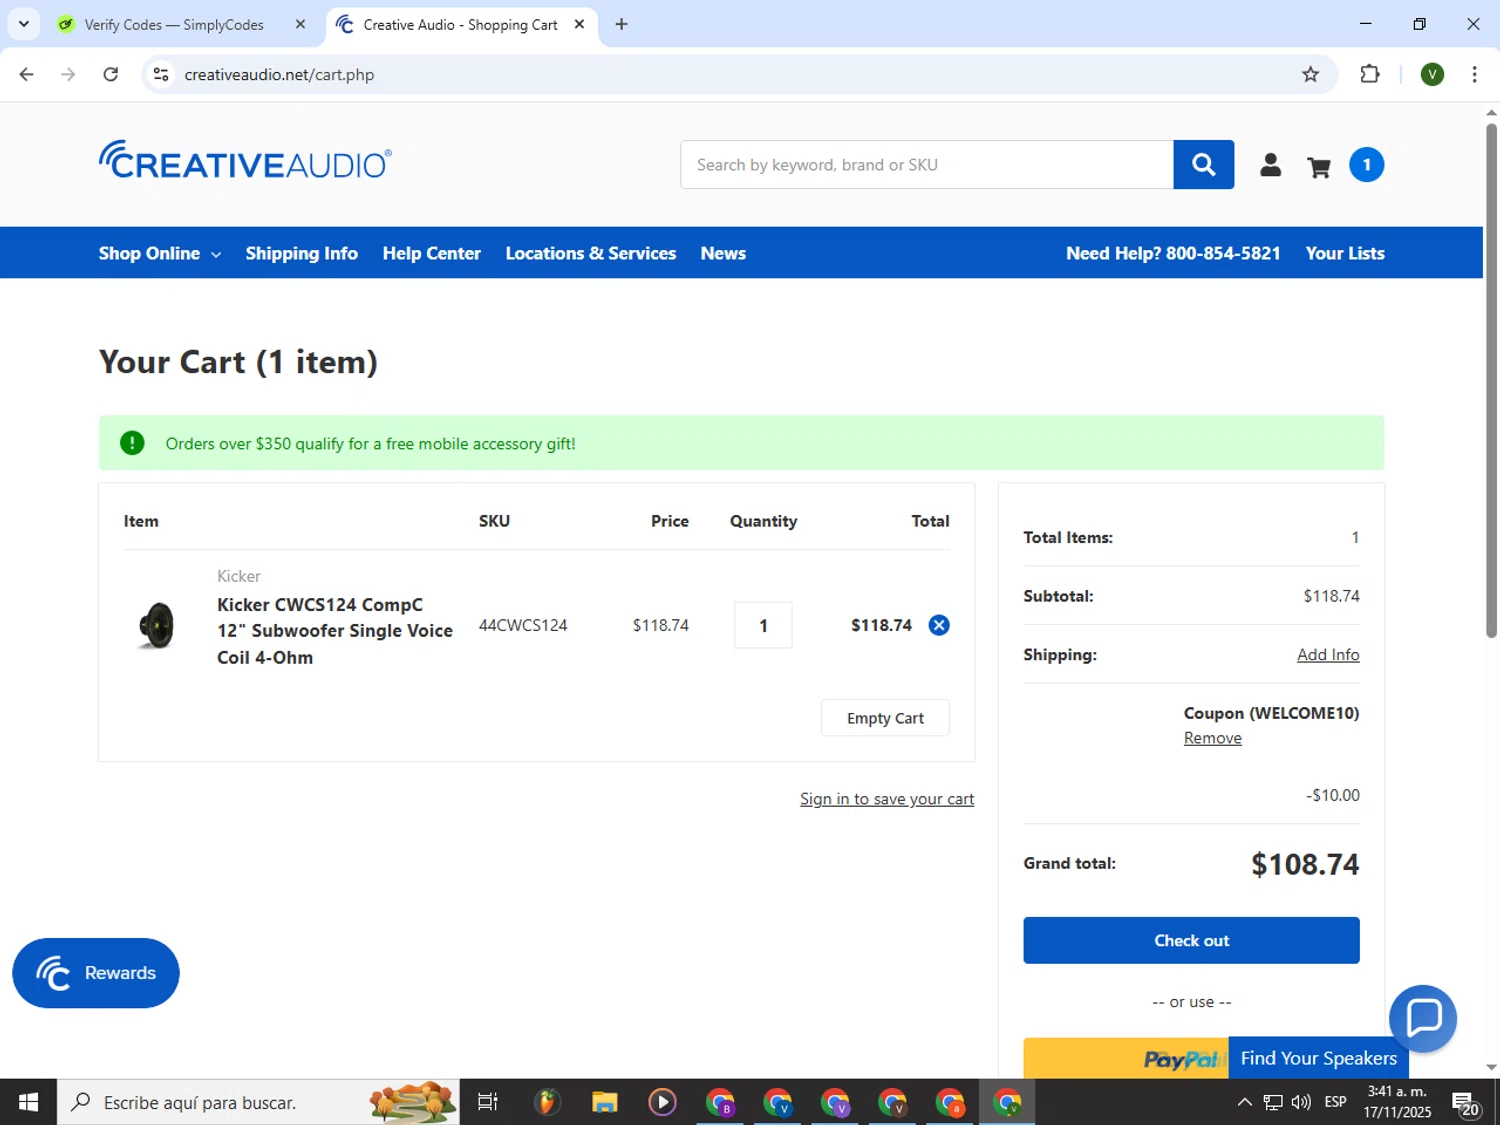Click the cart count badge showing 1

(1366, 165)
